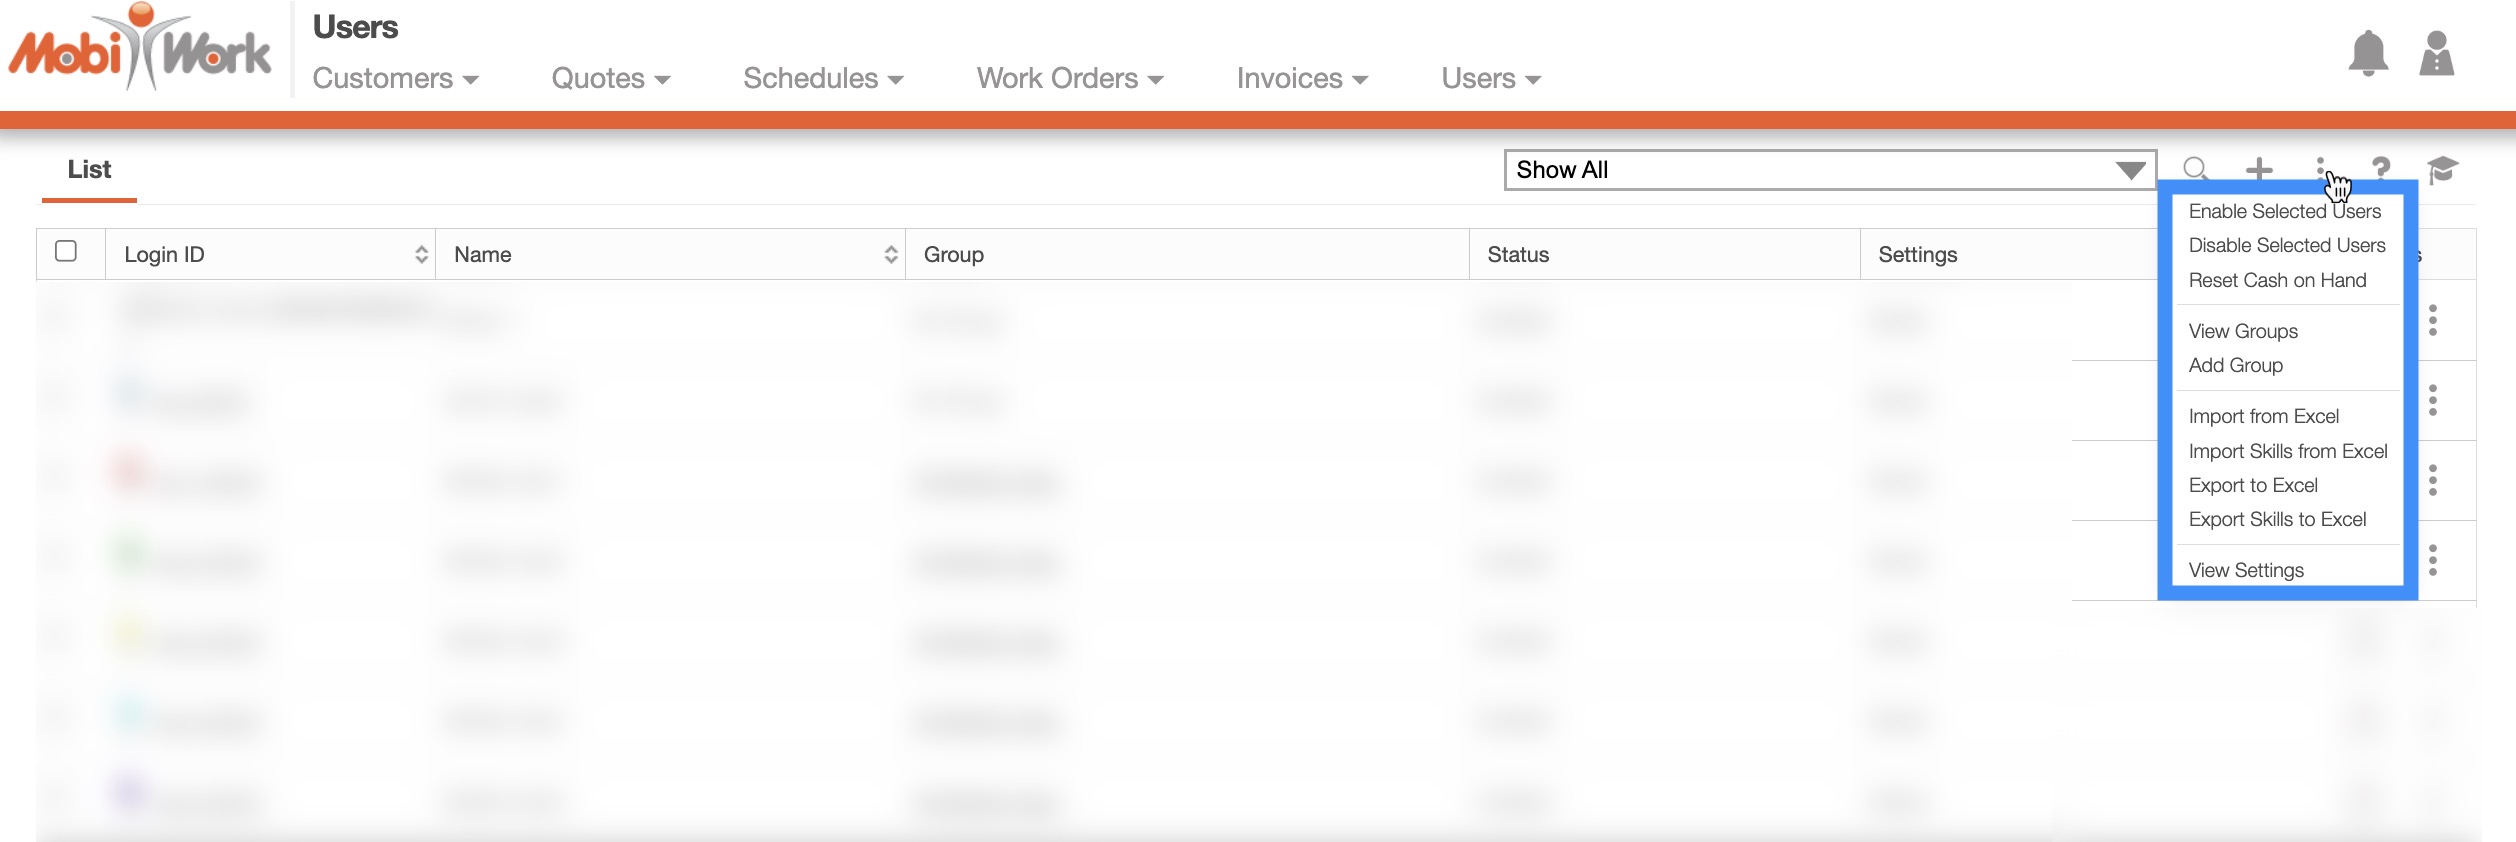Screen dimensions: 2516x842
Task: Open the help question mark icon
Action: tap(2381, 169)
